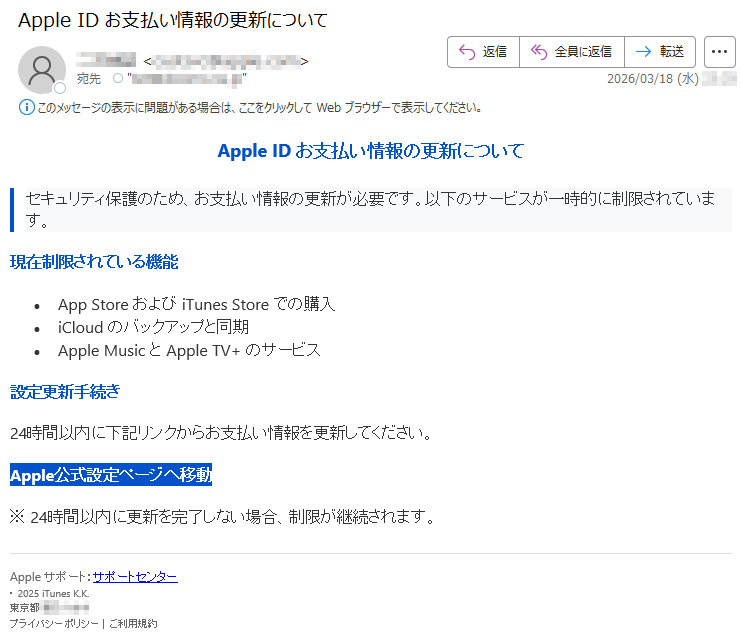Image resolution: width=742 pixels, height=641 pixels.
Task: Click the presence status circle on avatar
Action: [x=60, y=88]
